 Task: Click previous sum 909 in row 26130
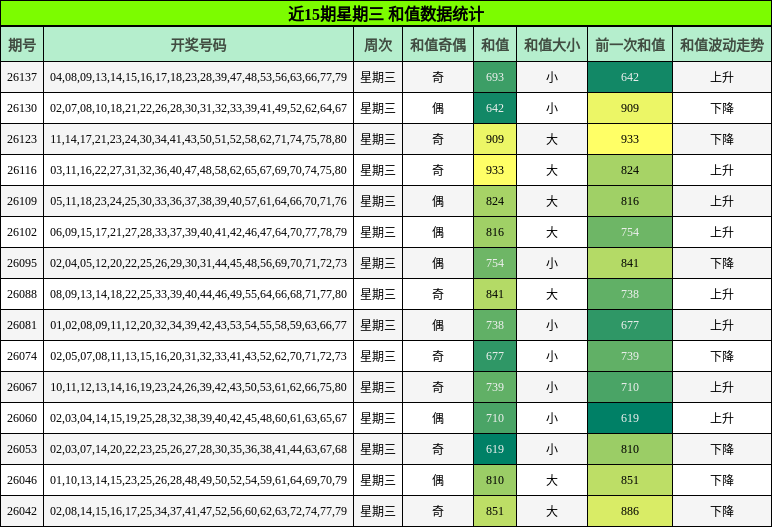630,108
